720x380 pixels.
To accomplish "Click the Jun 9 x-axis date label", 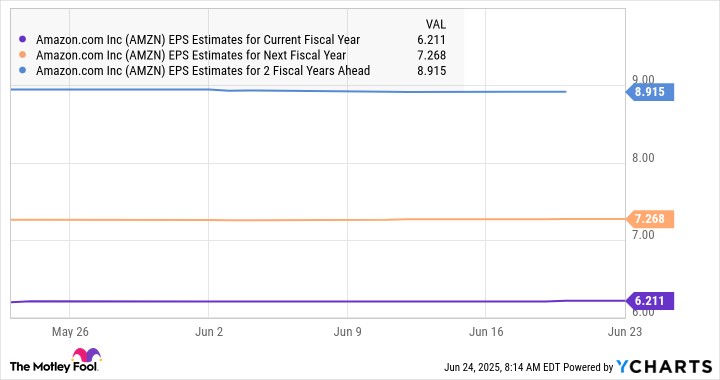I will pos(348,332).
